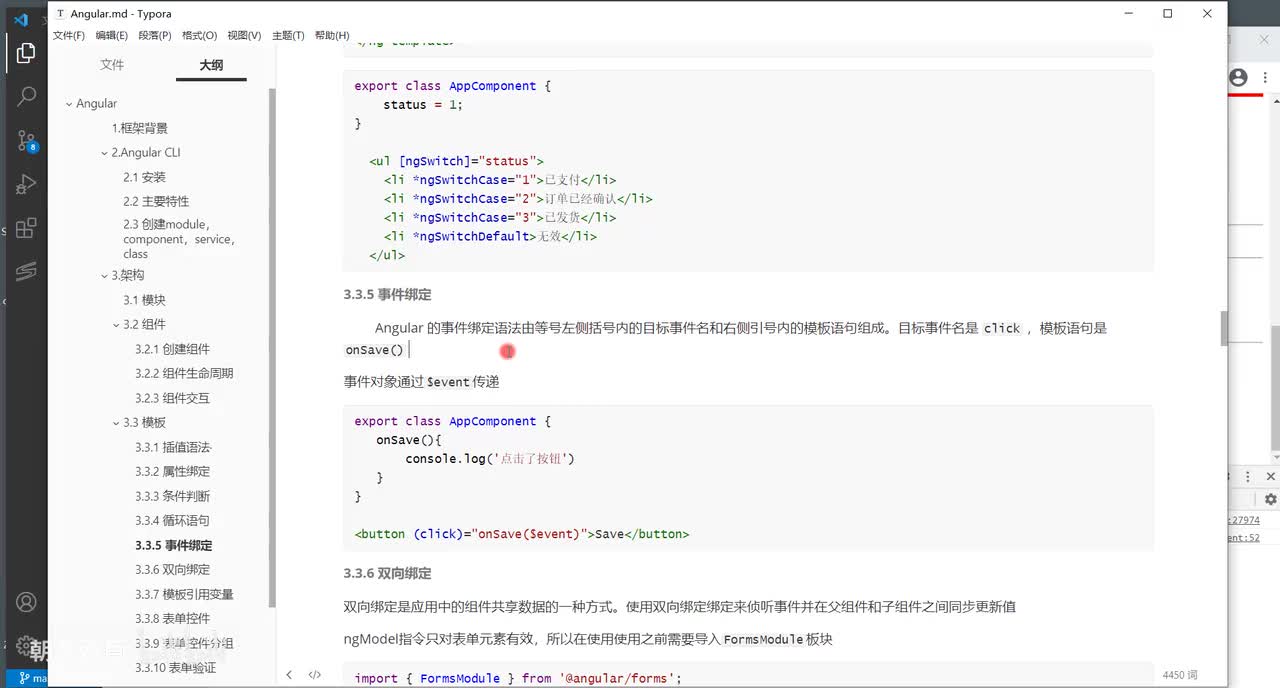Go to outline item 3.3.3 条件判断
This screenshot has width=1280, height=688.
(x=173, y=496)
